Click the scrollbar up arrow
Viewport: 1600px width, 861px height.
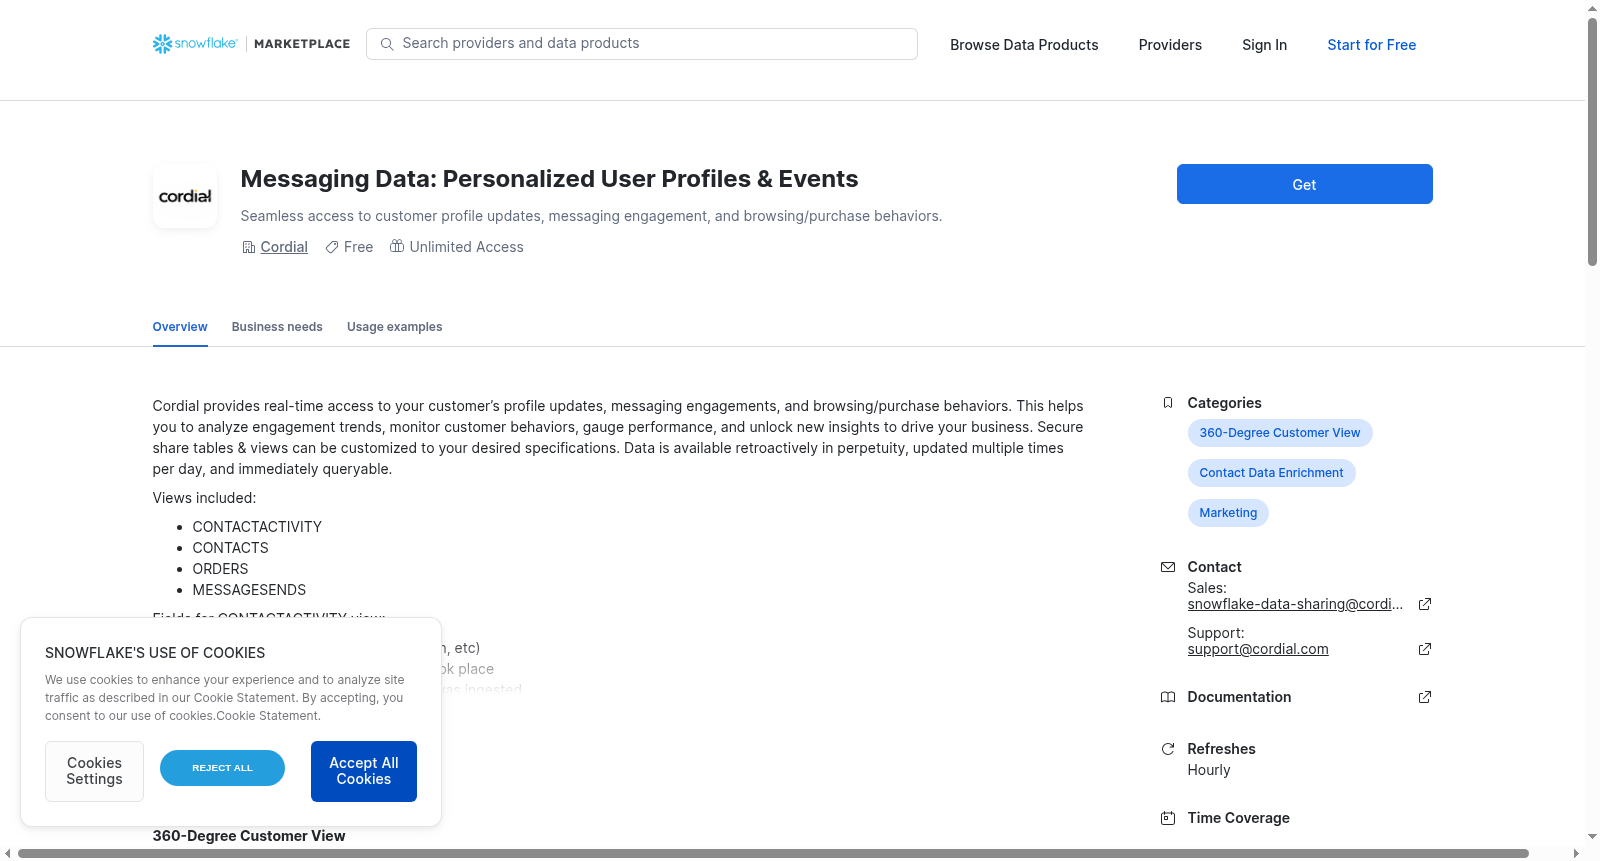point(1592,8)
